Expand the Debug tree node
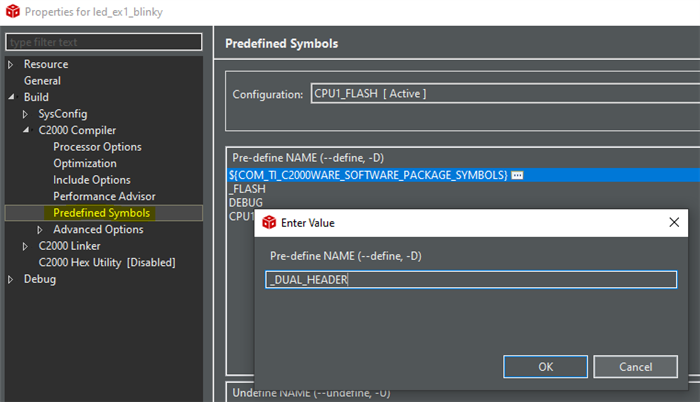The image size is (700, 402). (x=11, y=279)
